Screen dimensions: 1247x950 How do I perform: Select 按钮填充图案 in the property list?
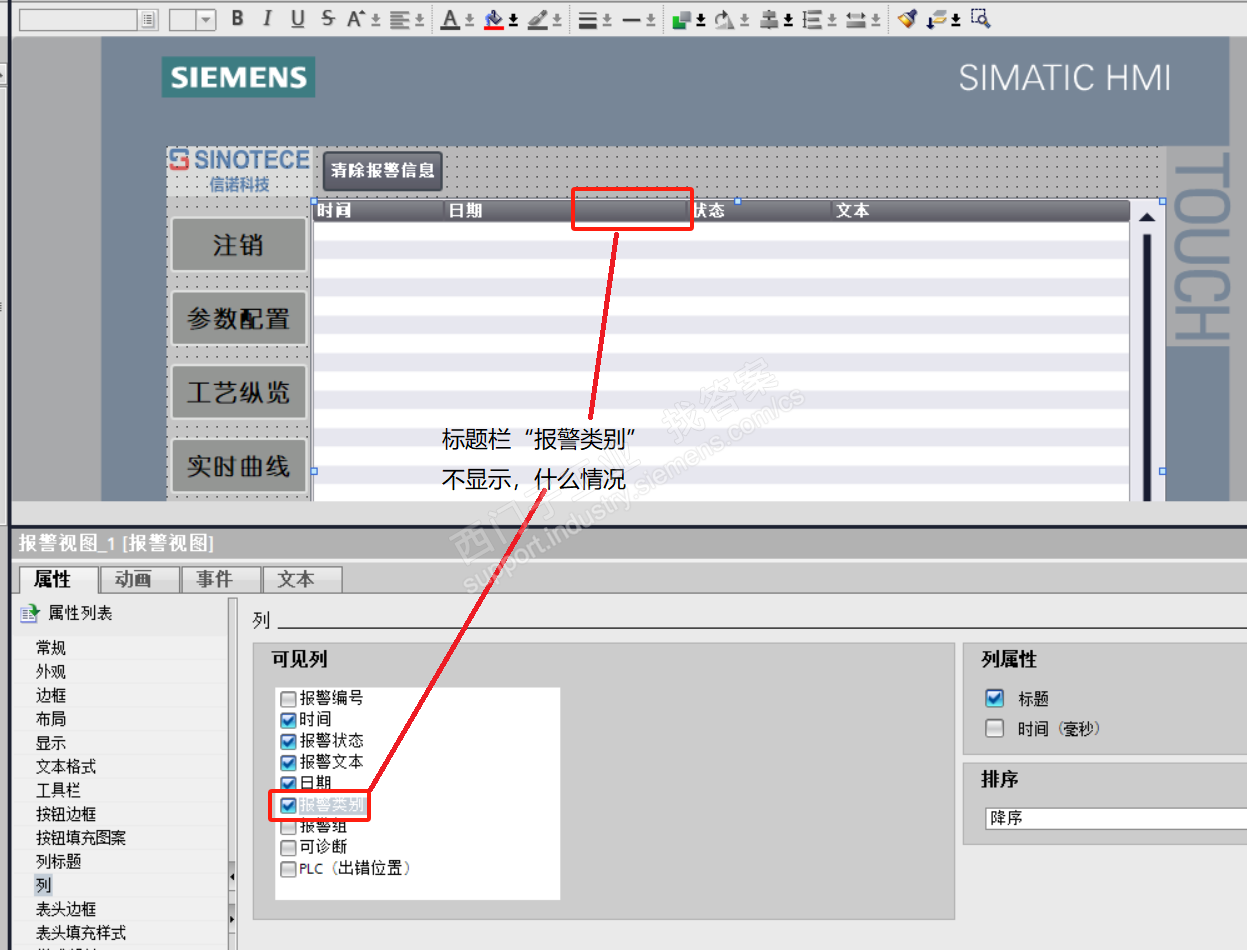81,838
